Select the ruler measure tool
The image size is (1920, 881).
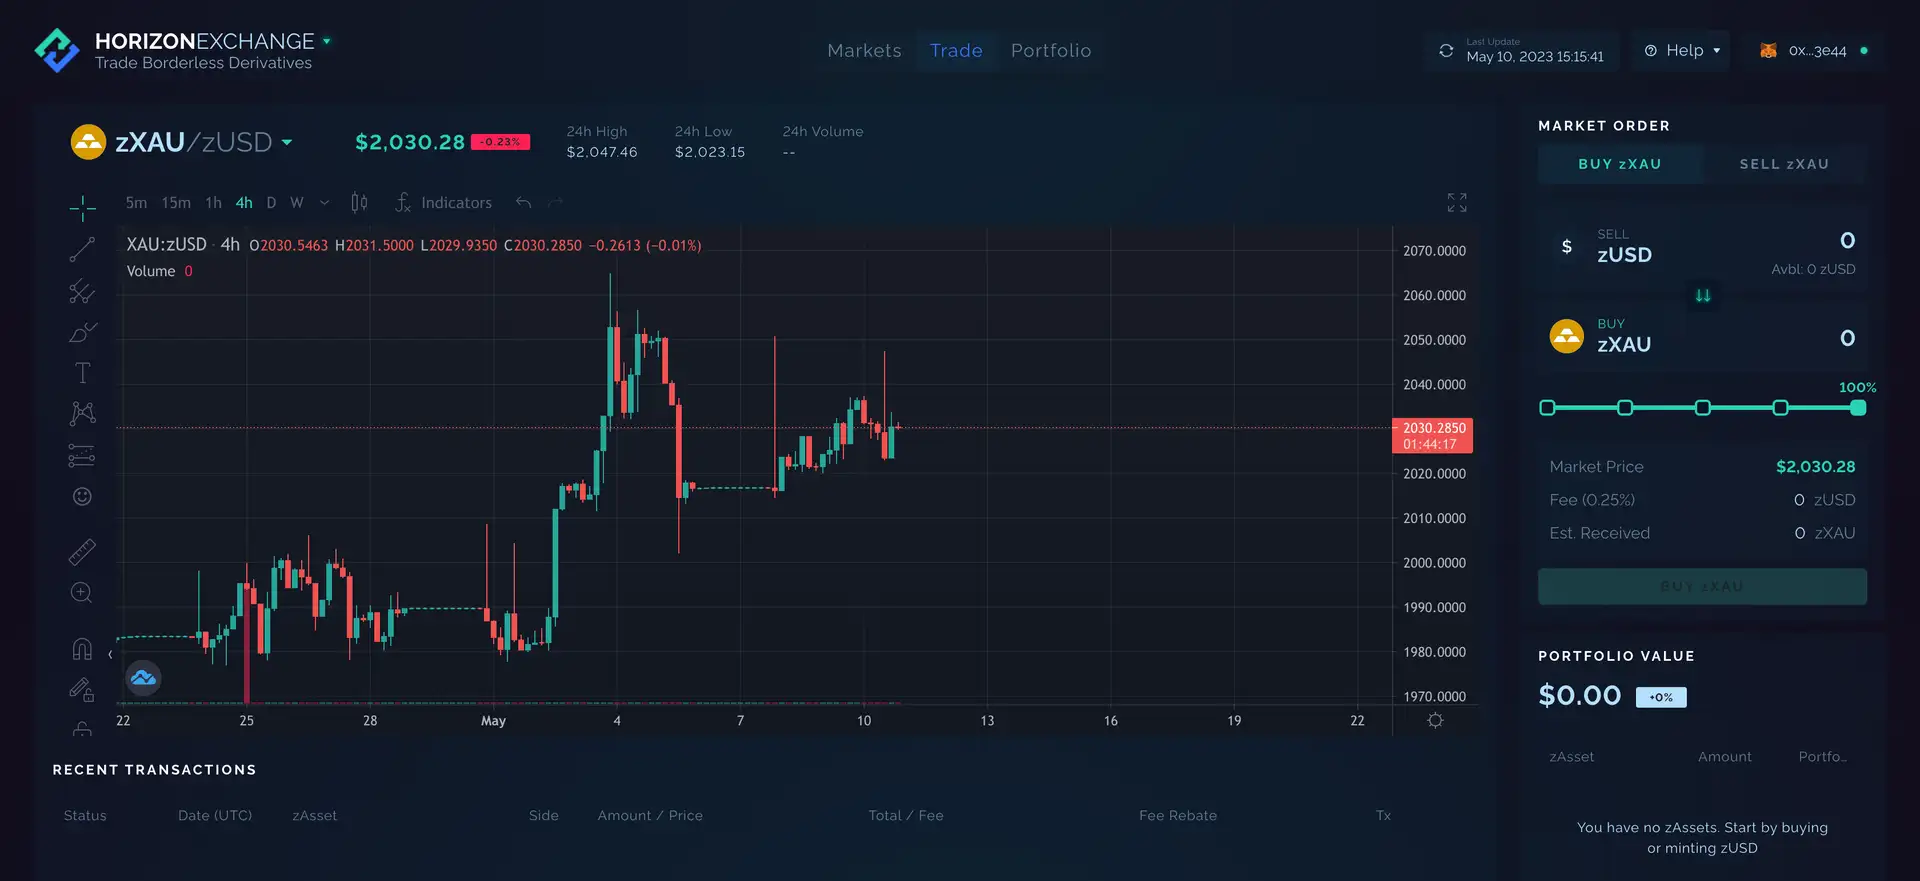click(82, 551)
